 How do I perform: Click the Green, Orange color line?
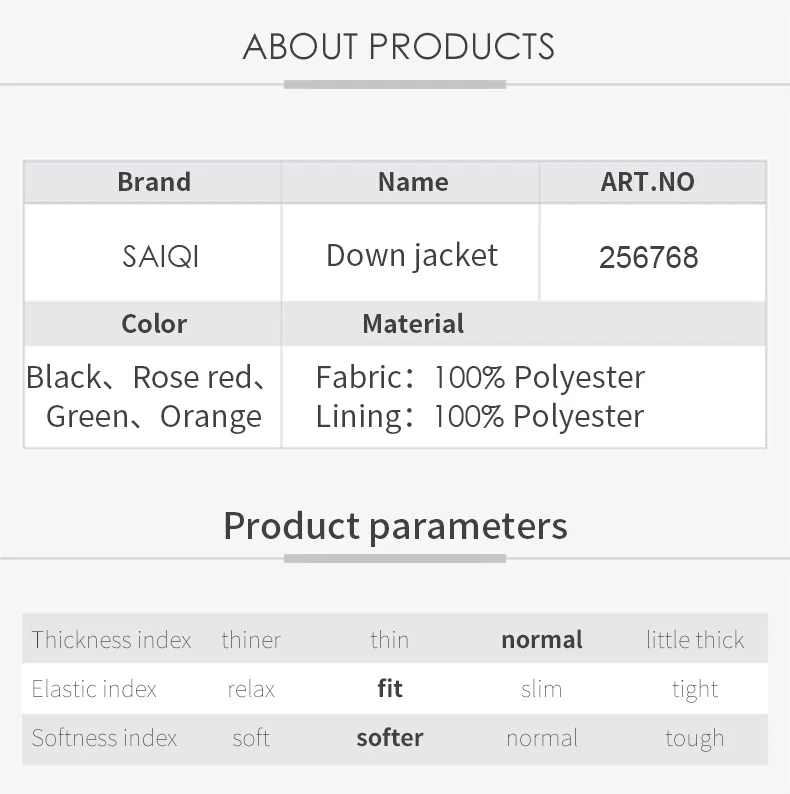pyautogui.click(x=153, y=416)
